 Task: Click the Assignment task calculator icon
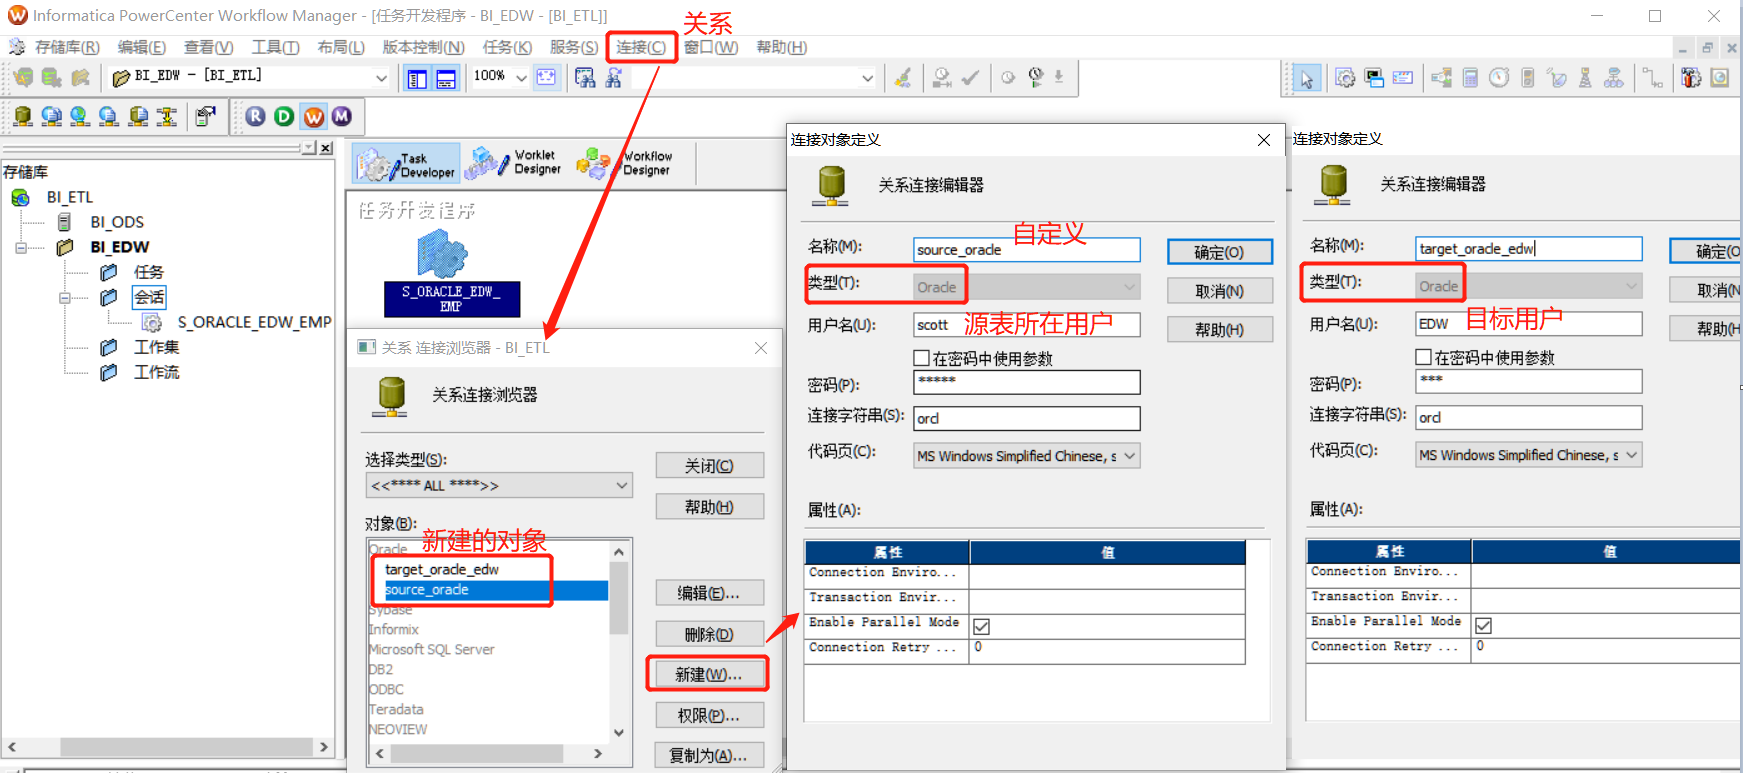1470,78
